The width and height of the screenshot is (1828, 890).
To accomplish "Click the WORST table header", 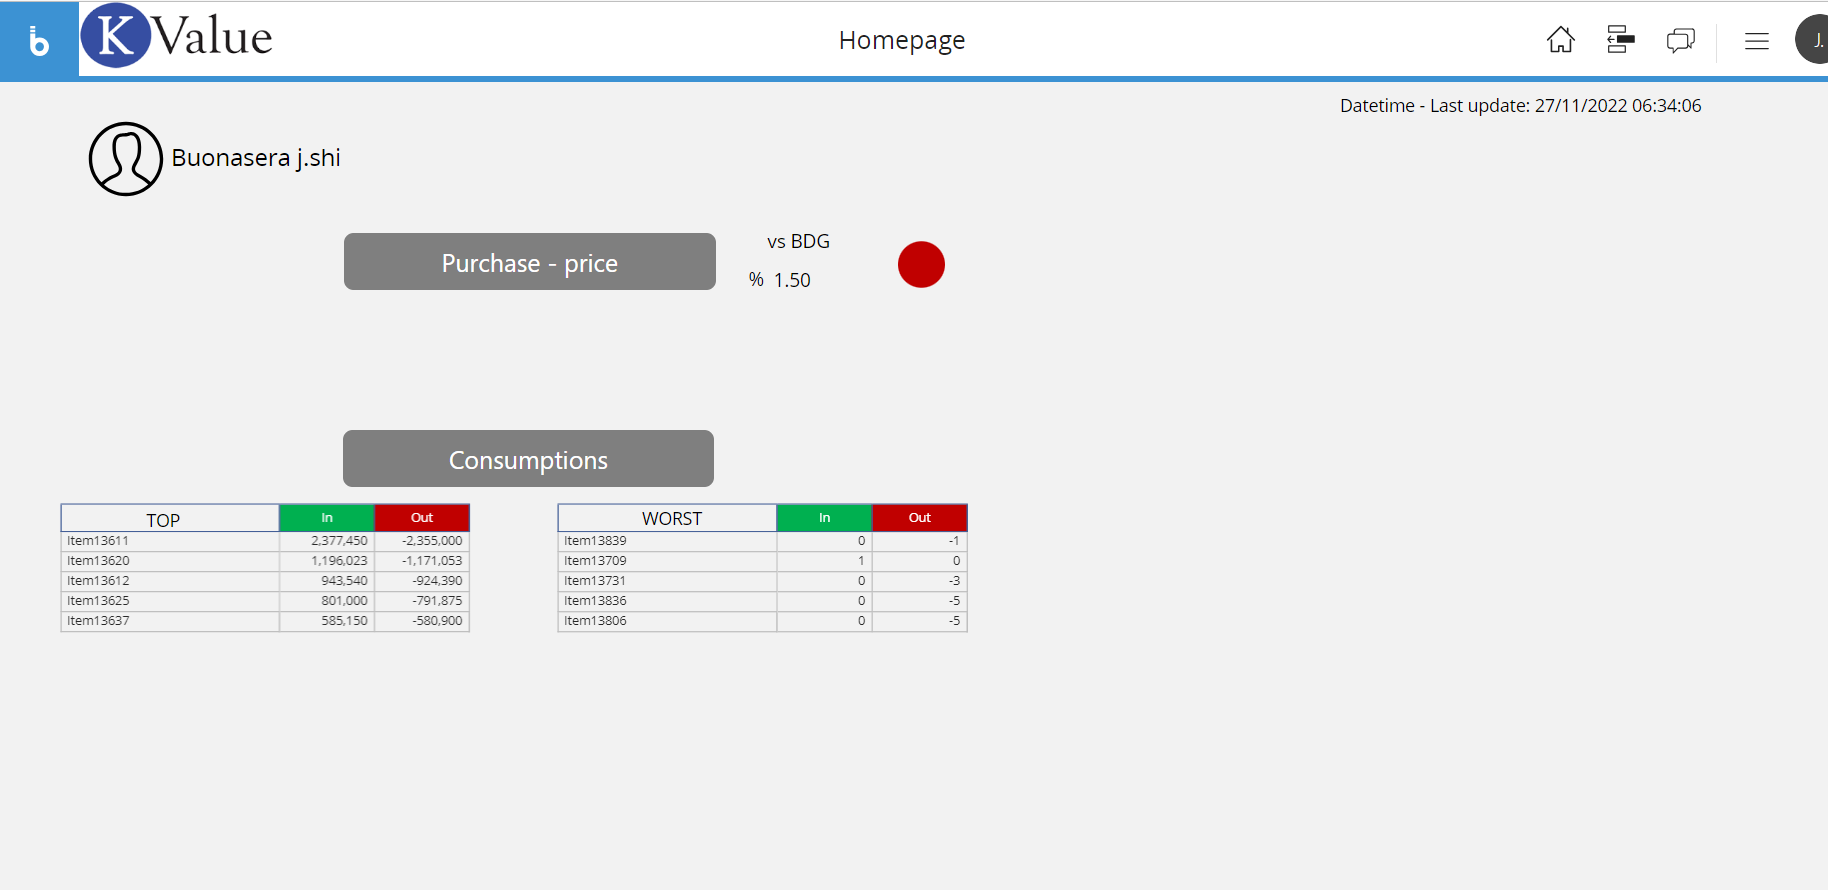I will pos(671,519).
